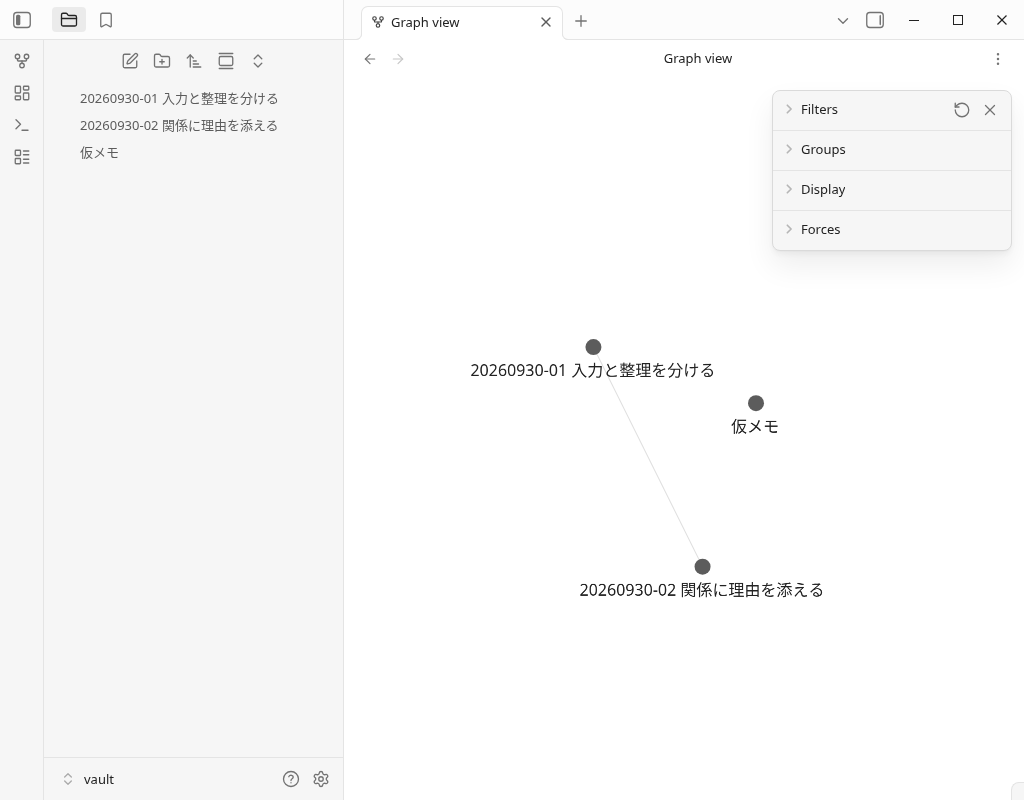Open the Files explorer tab icon
The height and width of the screenshot is (800, 1024).
pos(69,20)
